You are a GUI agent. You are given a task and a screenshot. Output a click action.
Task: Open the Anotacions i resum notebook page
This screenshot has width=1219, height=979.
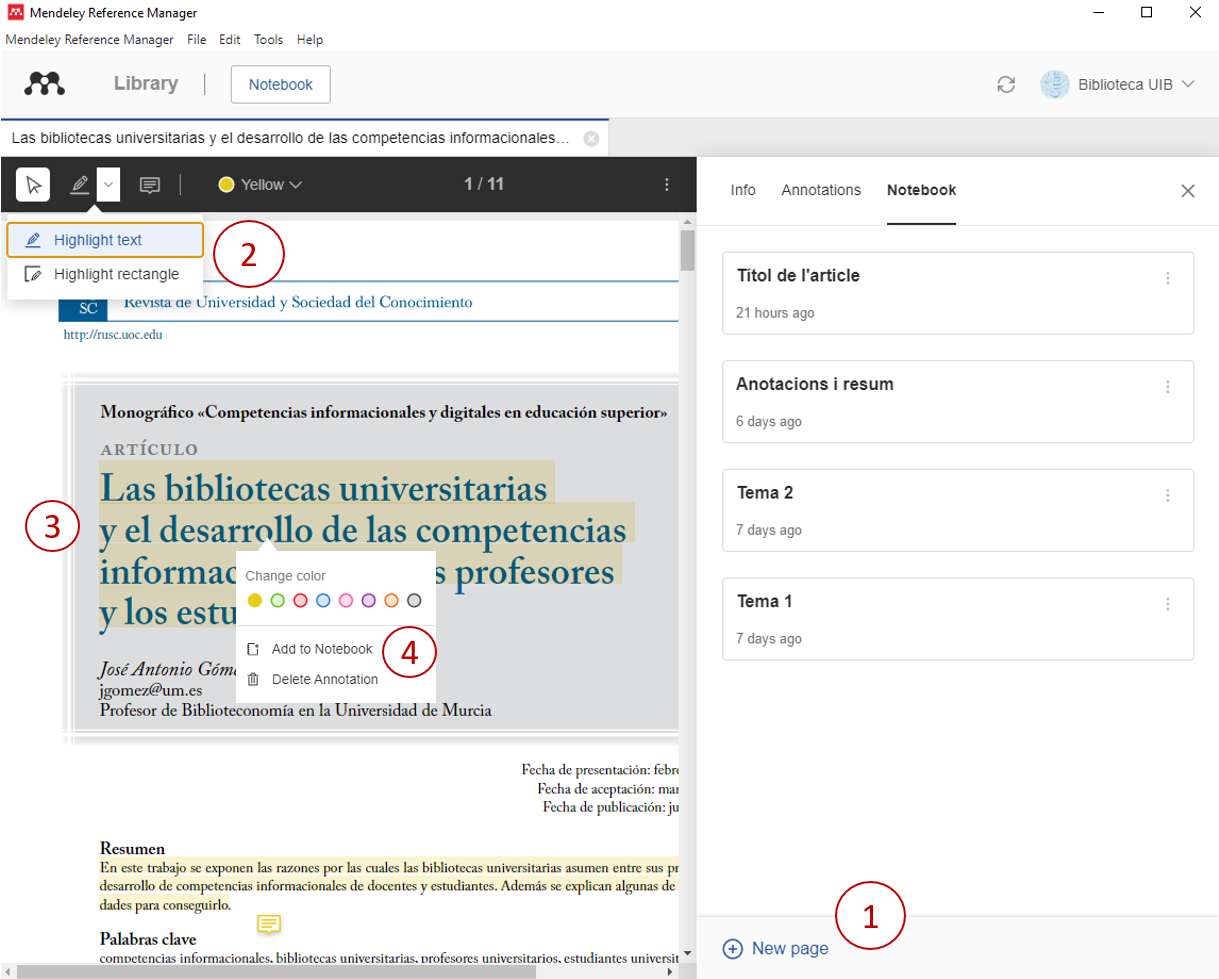(x=958, y=401)
